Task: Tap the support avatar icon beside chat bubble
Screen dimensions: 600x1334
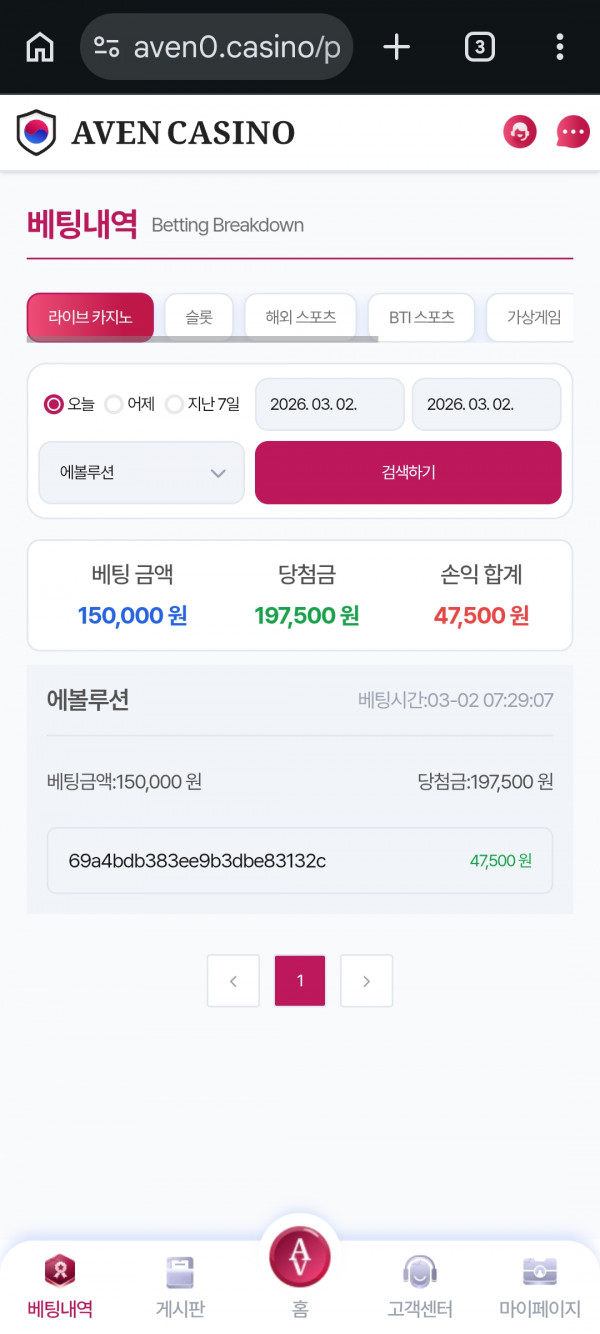Action: (519, 131)
